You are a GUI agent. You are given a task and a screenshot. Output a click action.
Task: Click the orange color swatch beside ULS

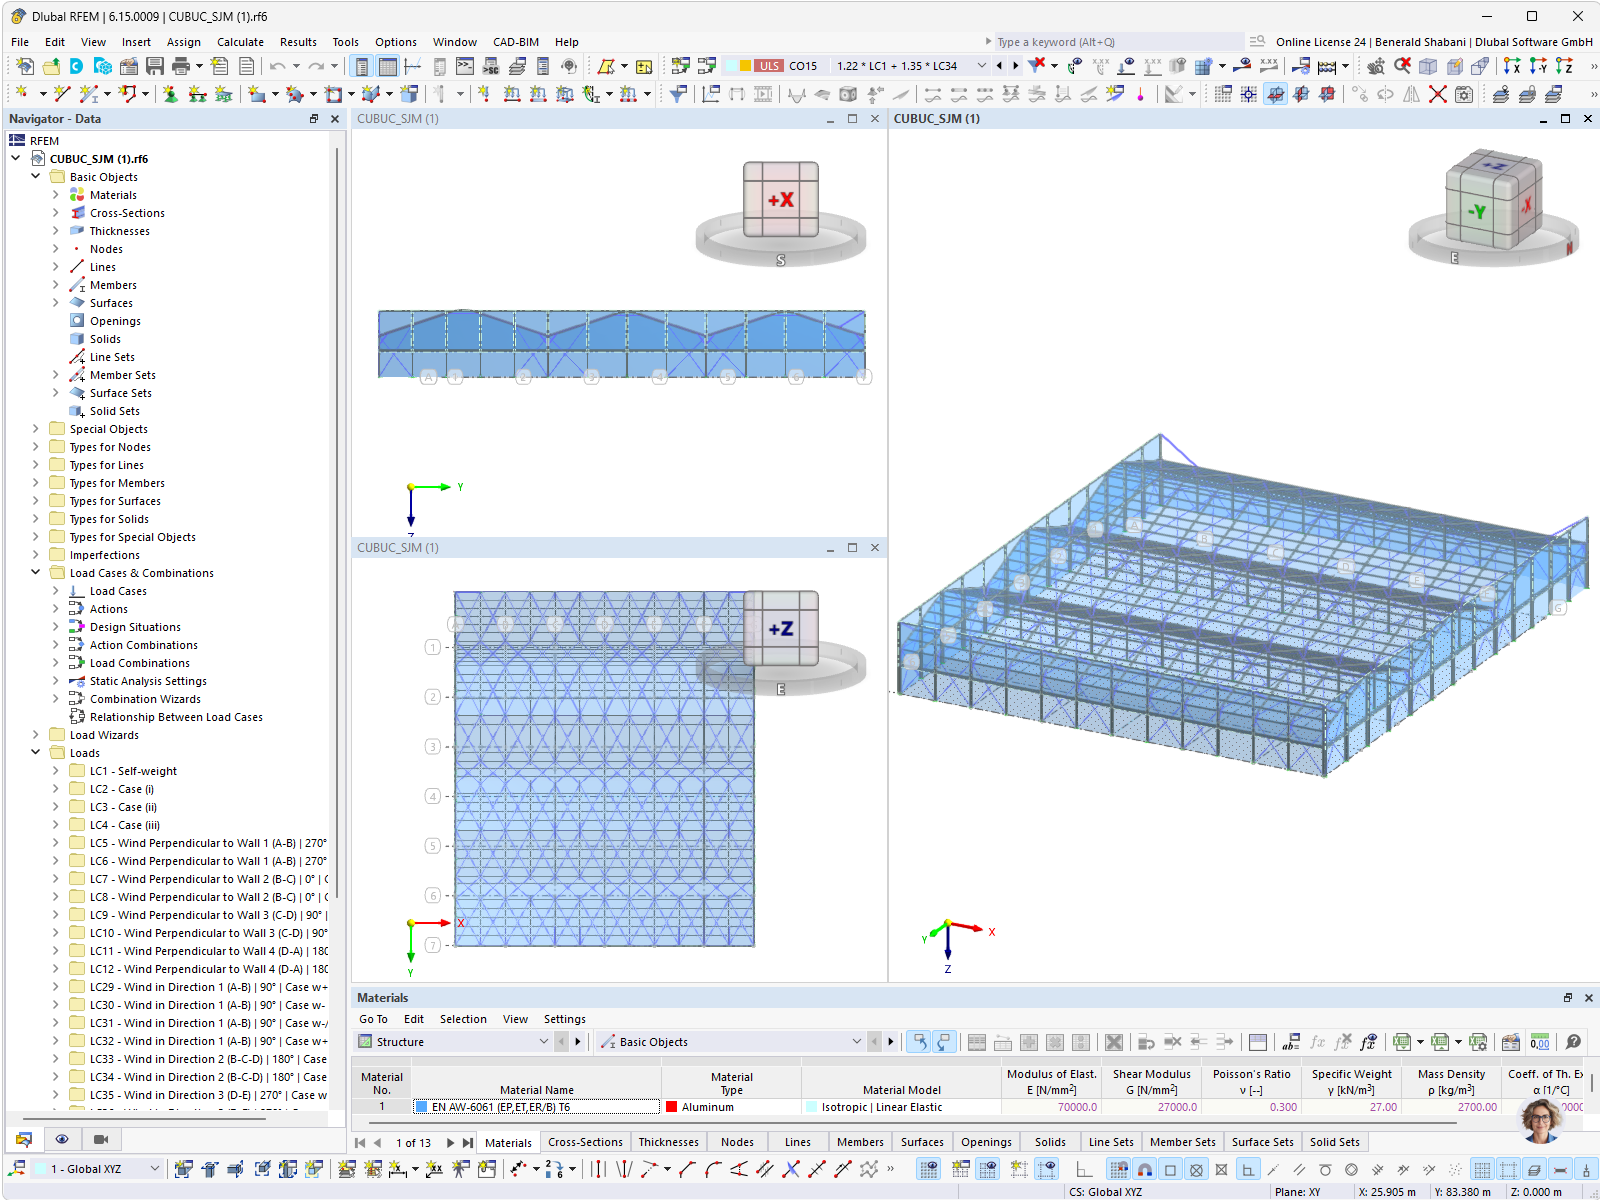[745, 66]
